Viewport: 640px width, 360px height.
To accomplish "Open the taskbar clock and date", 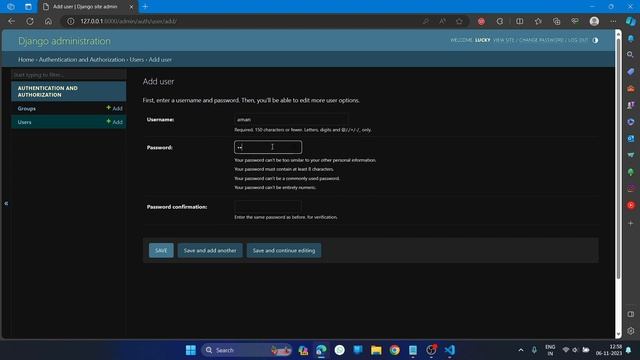I will (609, 350).
